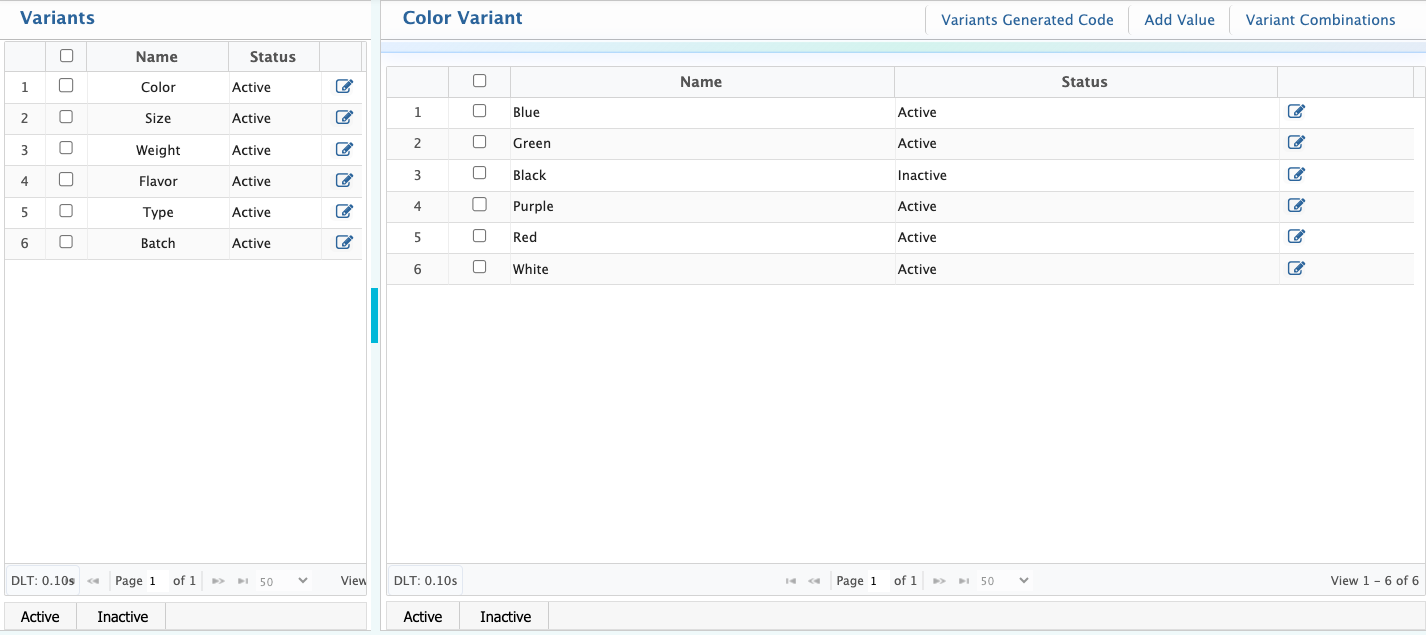Edit the Weight variant row

pos(344,150)
